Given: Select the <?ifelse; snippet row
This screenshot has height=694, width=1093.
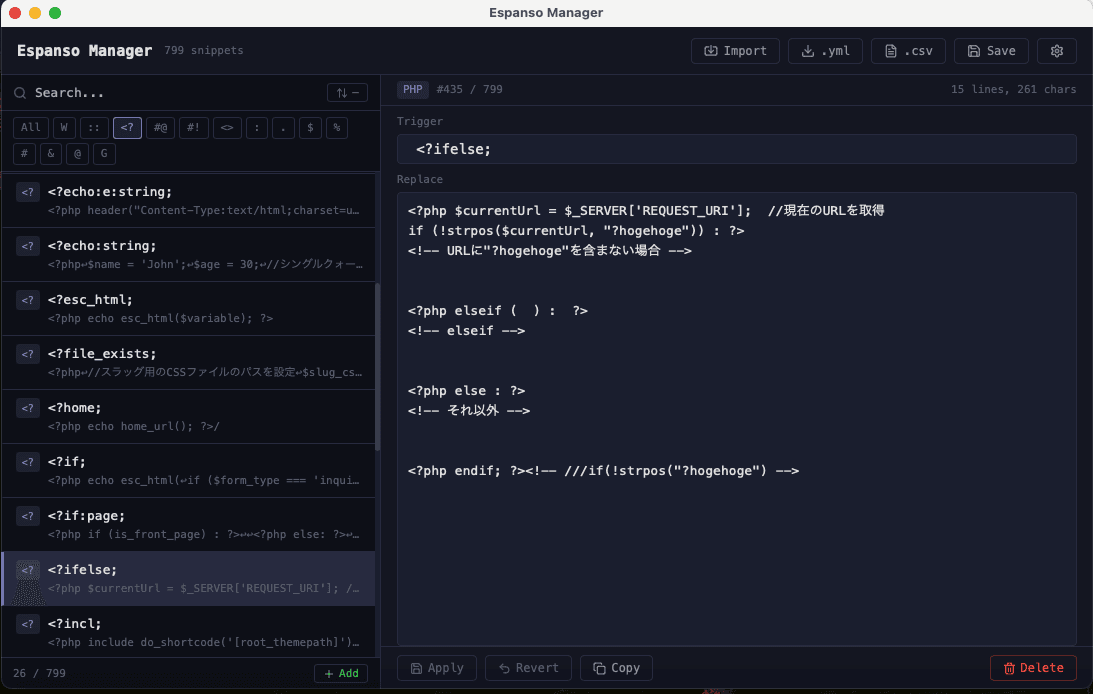Looking at the screenshot, I should pyautogui.click(x=189, y=579).
